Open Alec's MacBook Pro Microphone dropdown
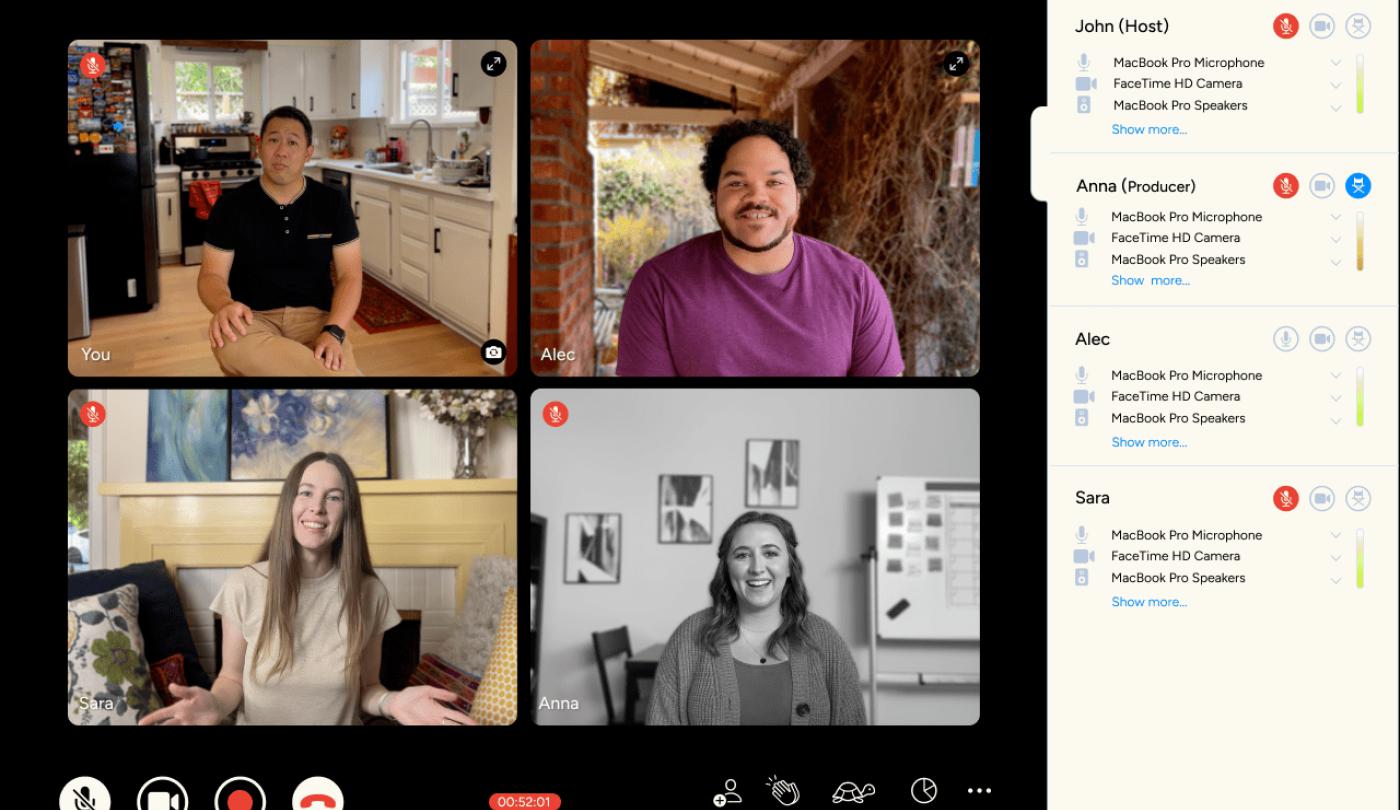 click(1336, 376)
